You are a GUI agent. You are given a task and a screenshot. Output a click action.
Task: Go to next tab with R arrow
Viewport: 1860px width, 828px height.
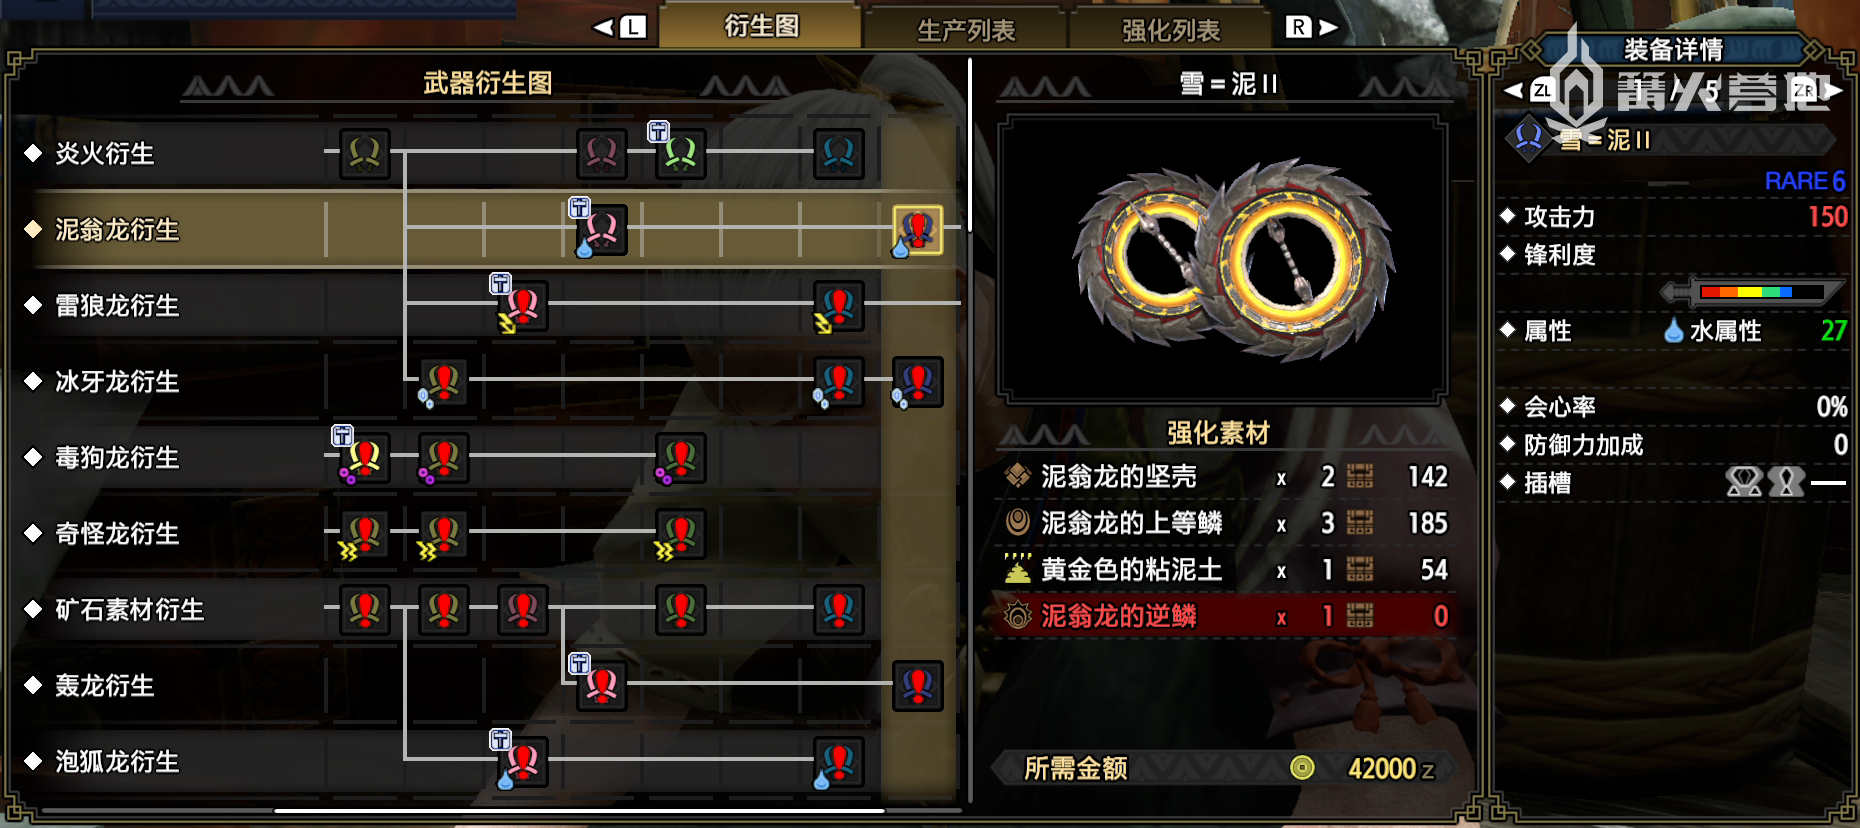point(1312,27)
